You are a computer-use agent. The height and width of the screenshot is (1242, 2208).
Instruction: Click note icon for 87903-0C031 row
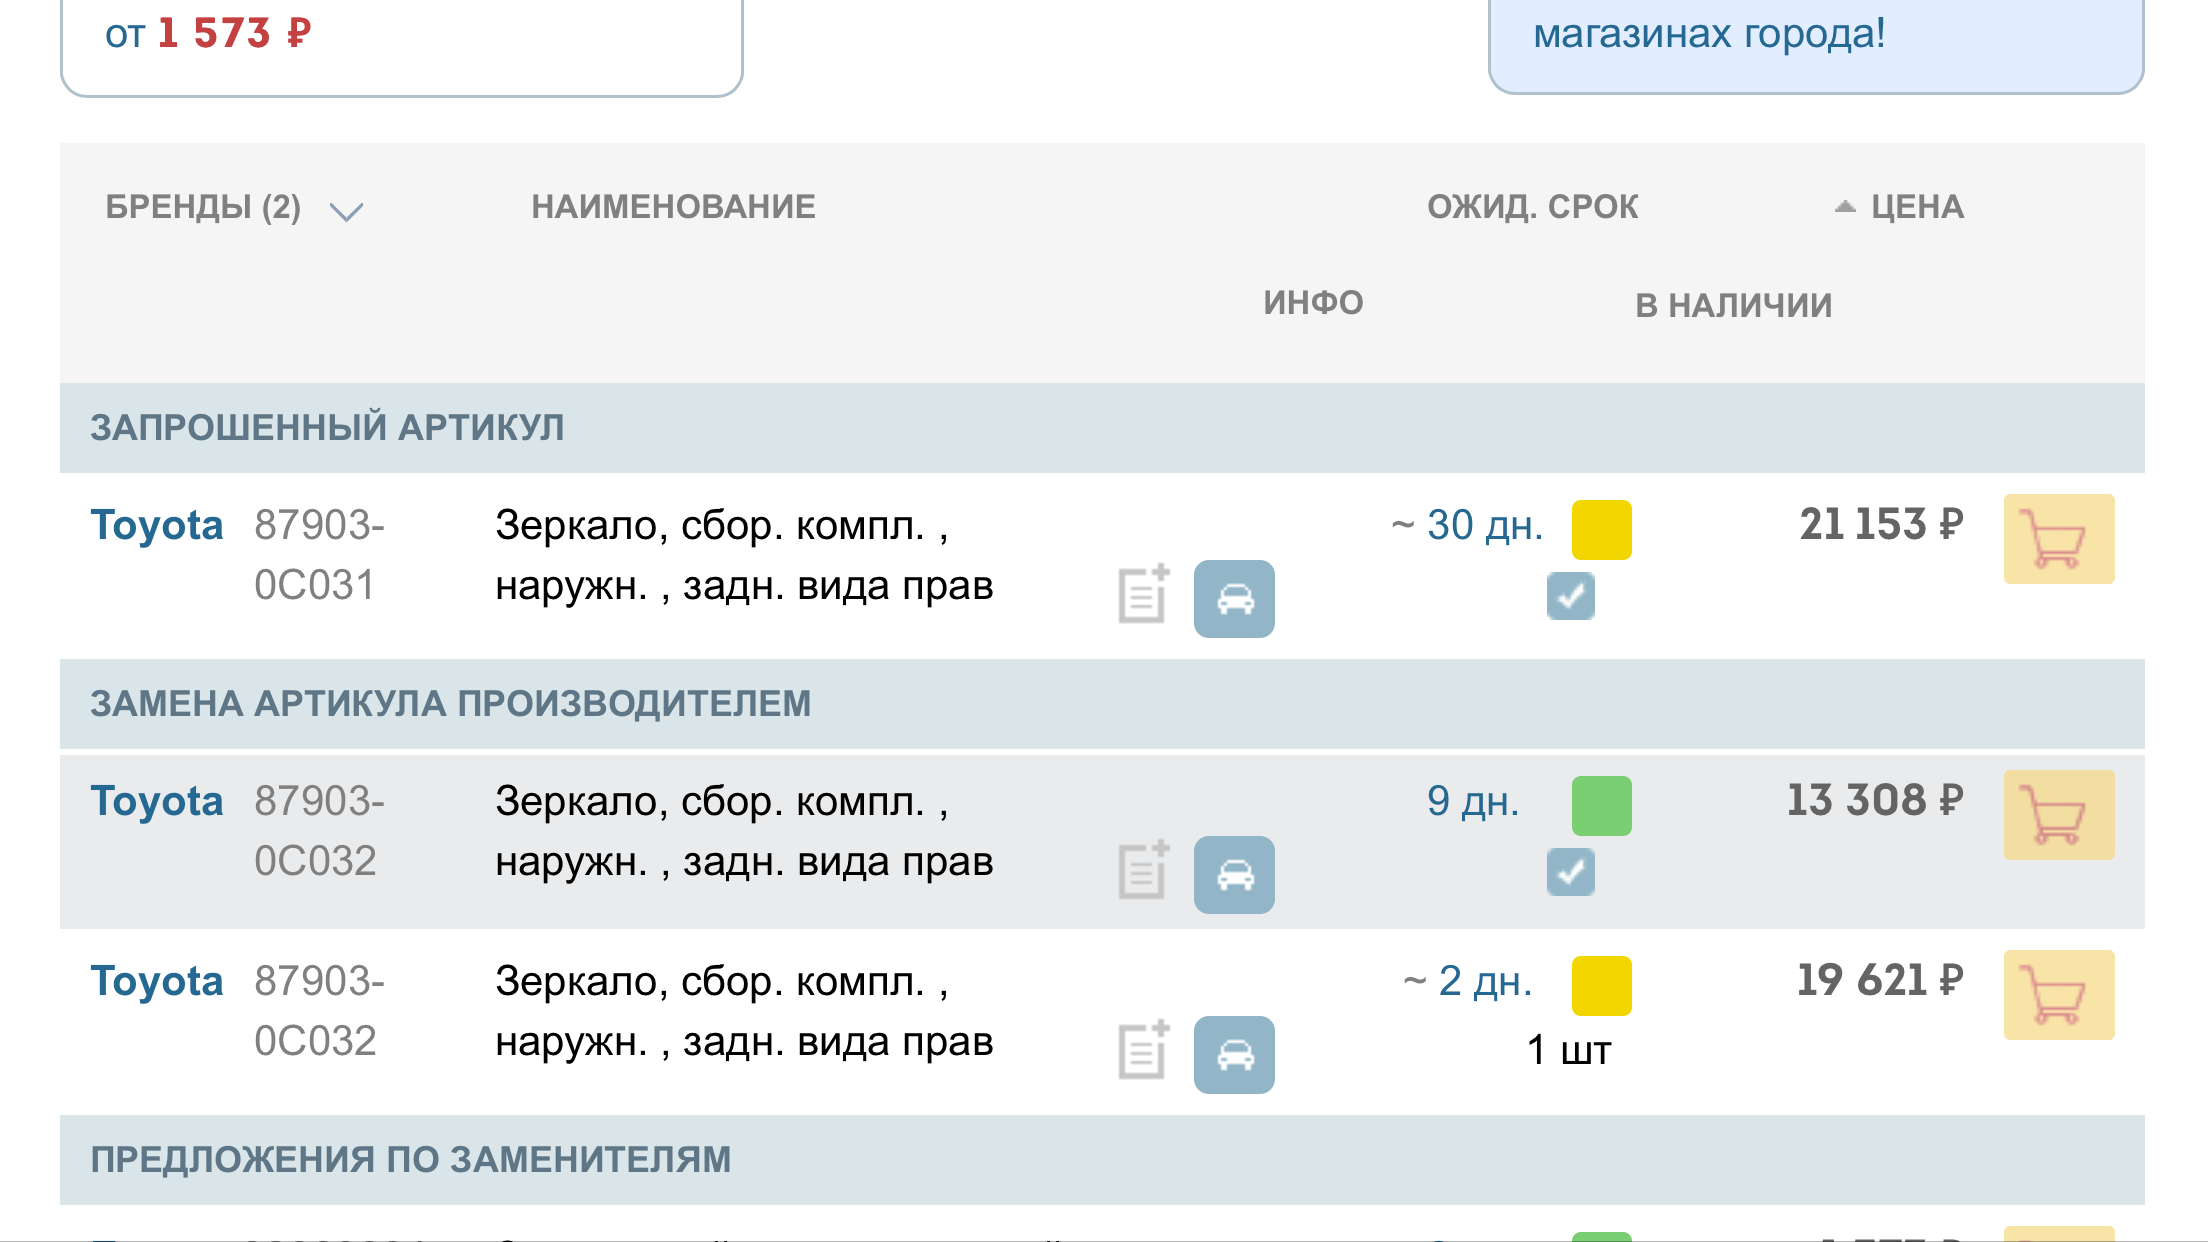click(1143, 594)
